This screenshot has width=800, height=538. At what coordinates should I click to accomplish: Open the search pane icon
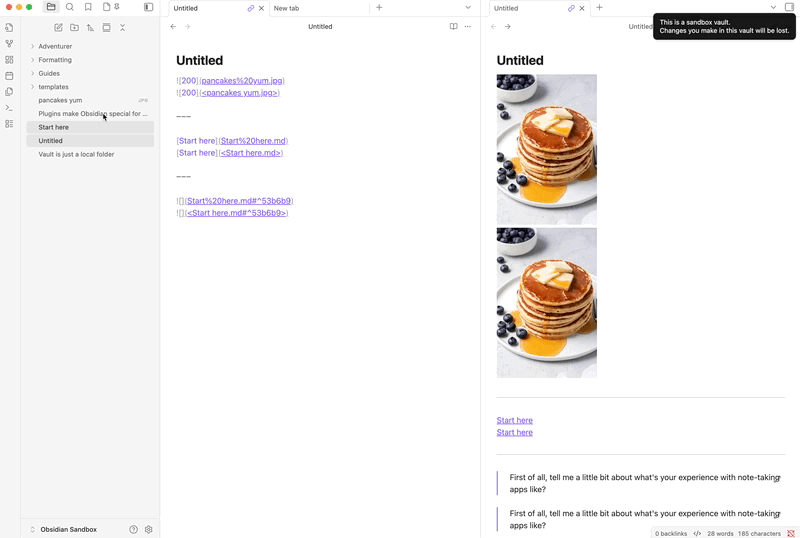[x=70, y=7]
